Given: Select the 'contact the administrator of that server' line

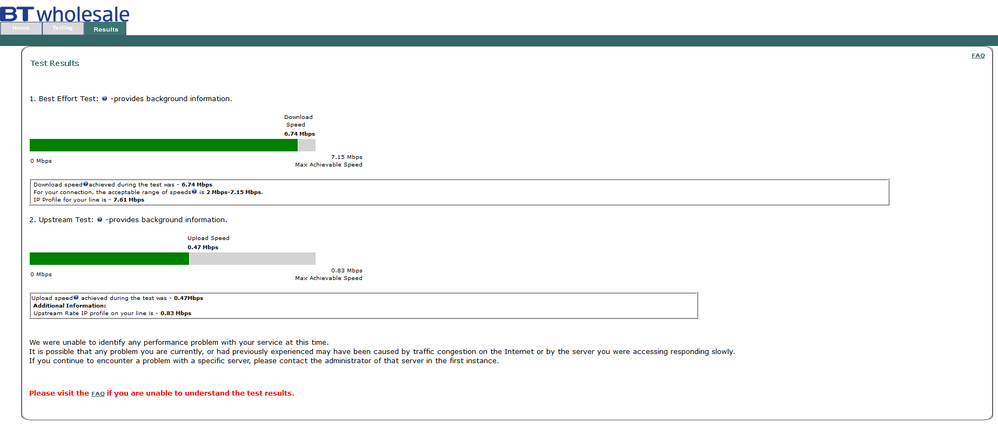Looking at the screenshot, I should (264, 361).
